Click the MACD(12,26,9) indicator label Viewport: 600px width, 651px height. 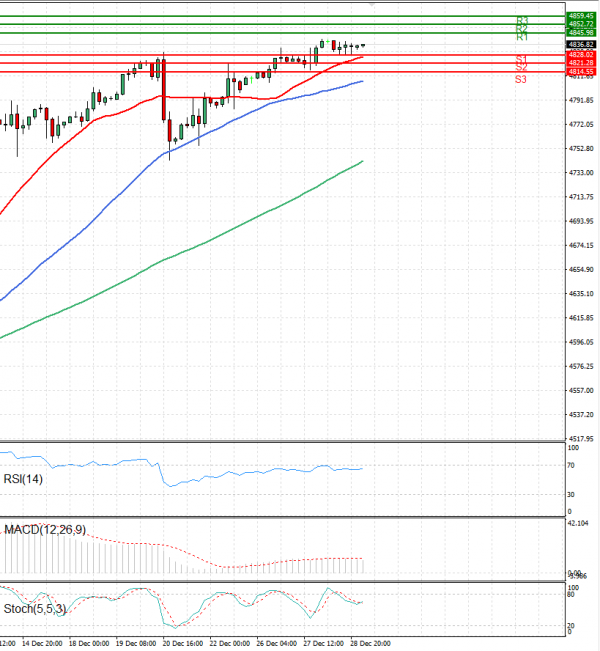tap(45, 530)
